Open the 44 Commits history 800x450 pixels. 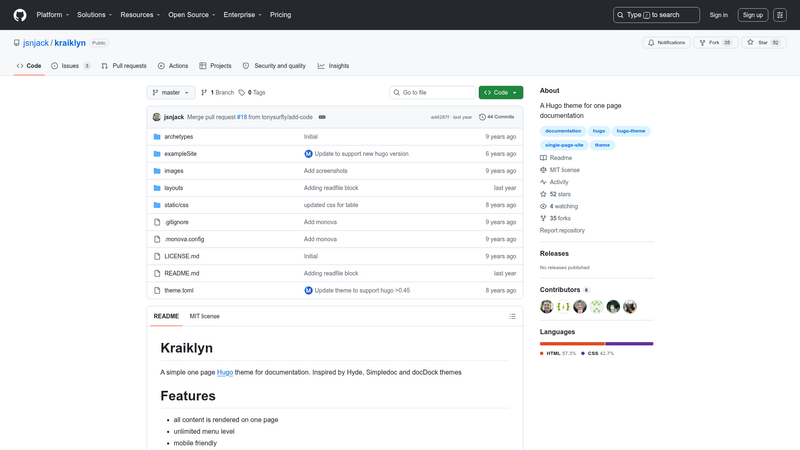pyautogui.click(x=496, y=117)
